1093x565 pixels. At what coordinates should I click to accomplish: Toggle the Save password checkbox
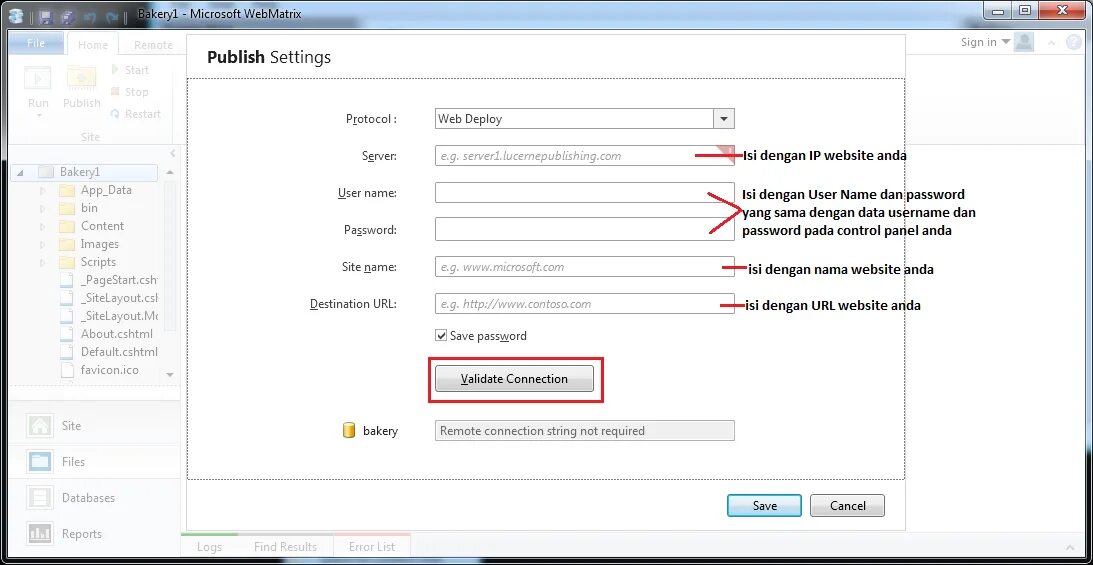(441, 336)
